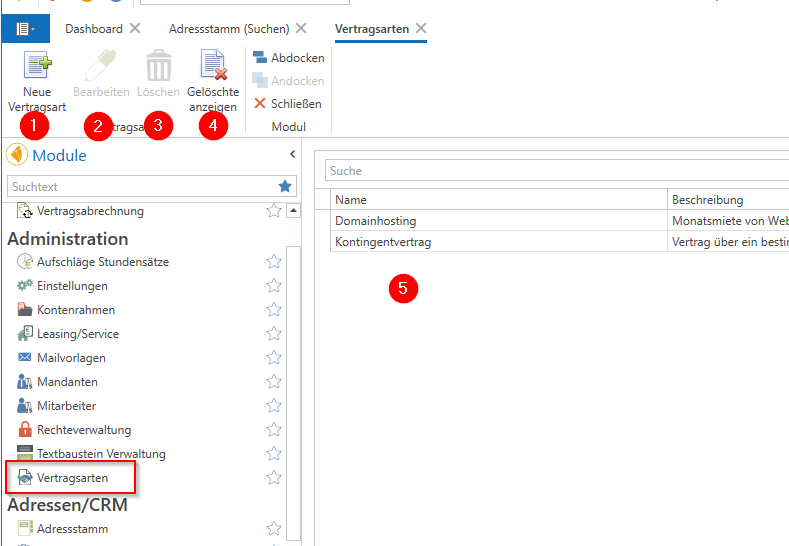This screenshot has width=789, height=546.
Task: Toggle favorite star for Einstellungen
Action: [x=273, y=286]
